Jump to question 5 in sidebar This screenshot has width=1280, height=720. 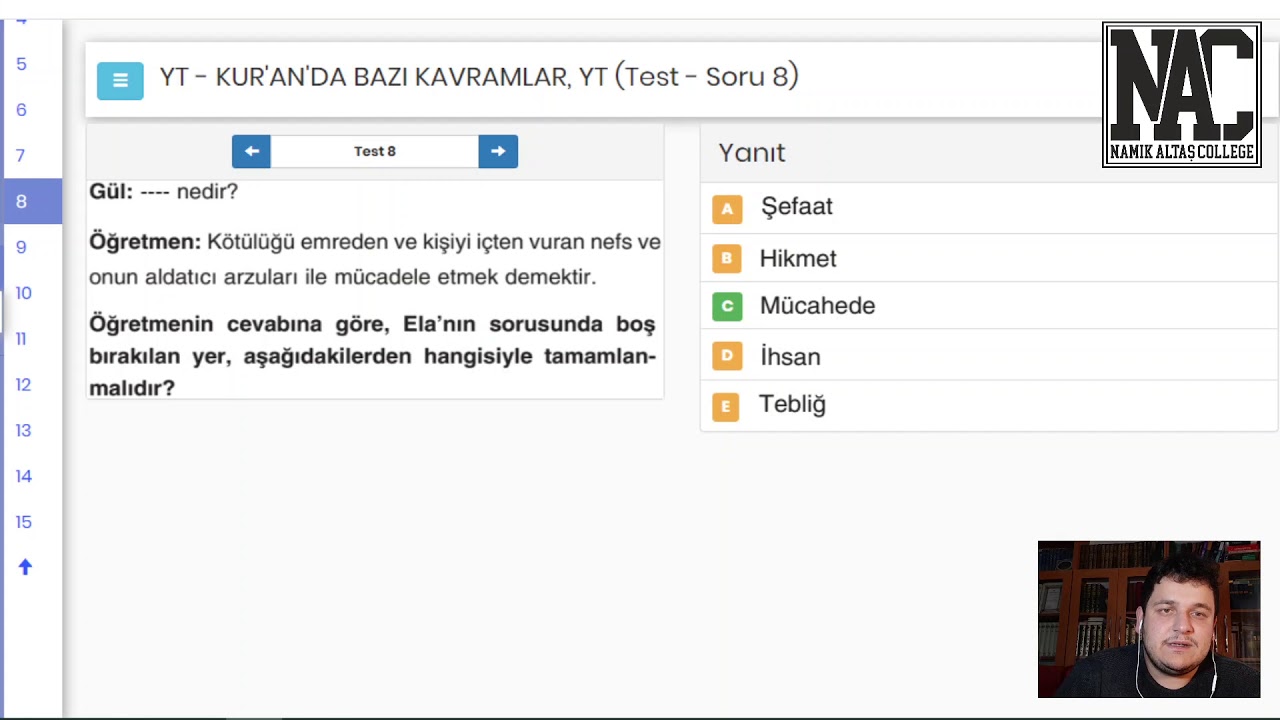[x=21, y=64]
